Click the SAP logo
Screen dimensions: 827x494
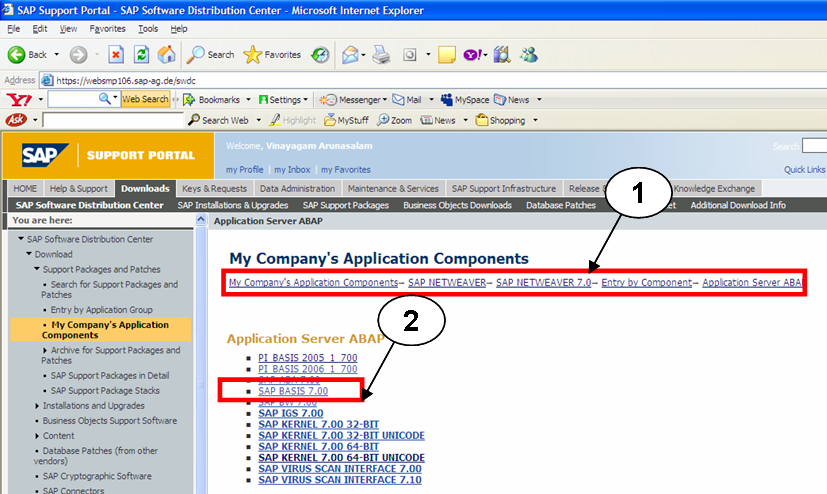[x=45, y=155]
